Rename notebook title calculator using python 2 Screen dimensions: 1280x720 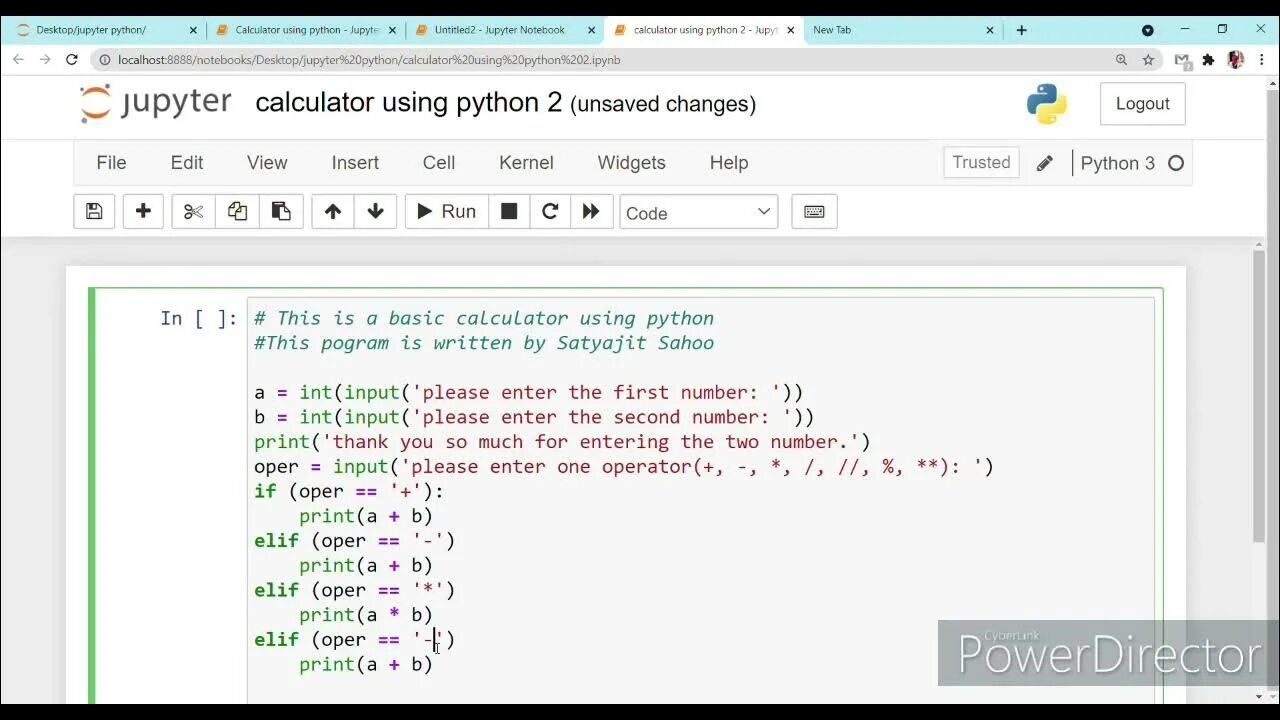coord(409,103)
